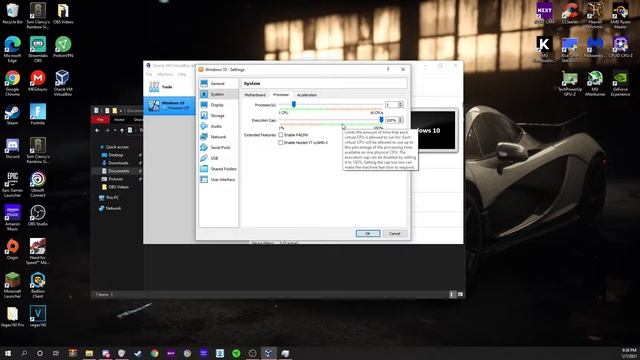This screenshot has height=360, width=640.
Task: Open Shared Folders settings category
Action: (218, 169)
